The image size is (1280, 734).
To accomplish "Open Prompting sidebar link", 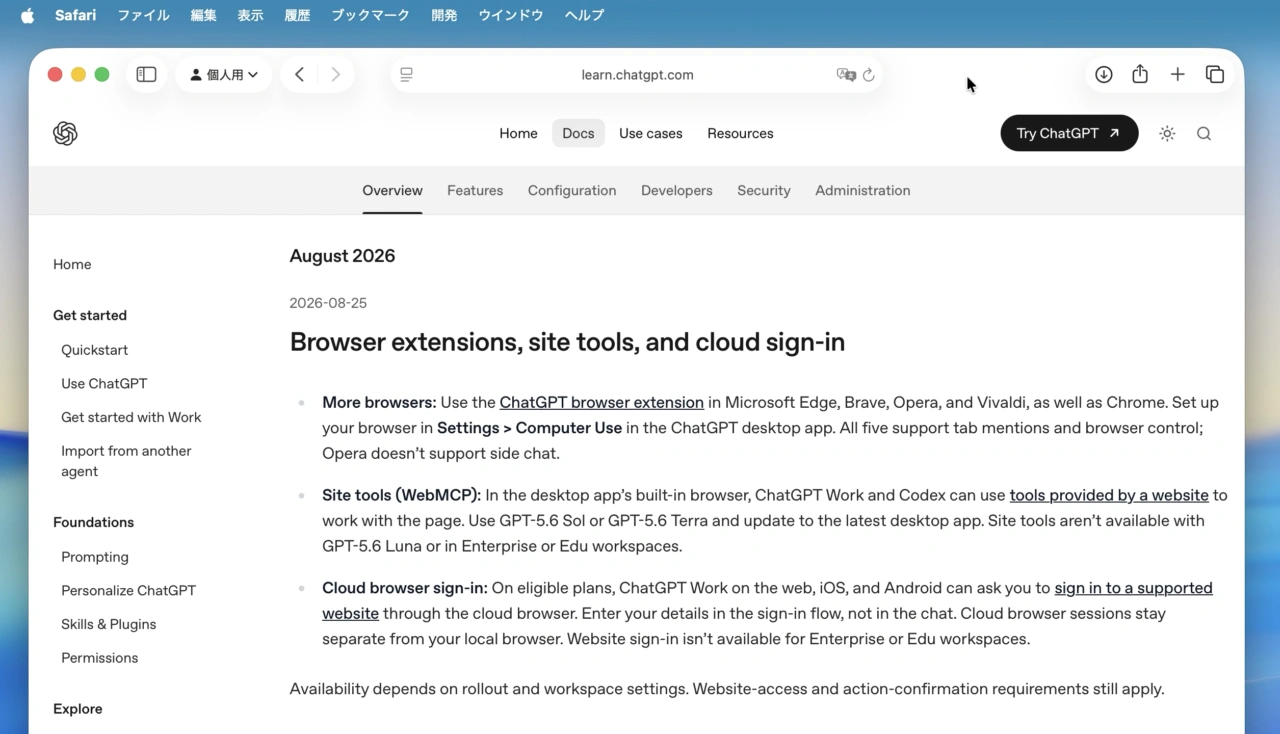I will pos(95,557).
